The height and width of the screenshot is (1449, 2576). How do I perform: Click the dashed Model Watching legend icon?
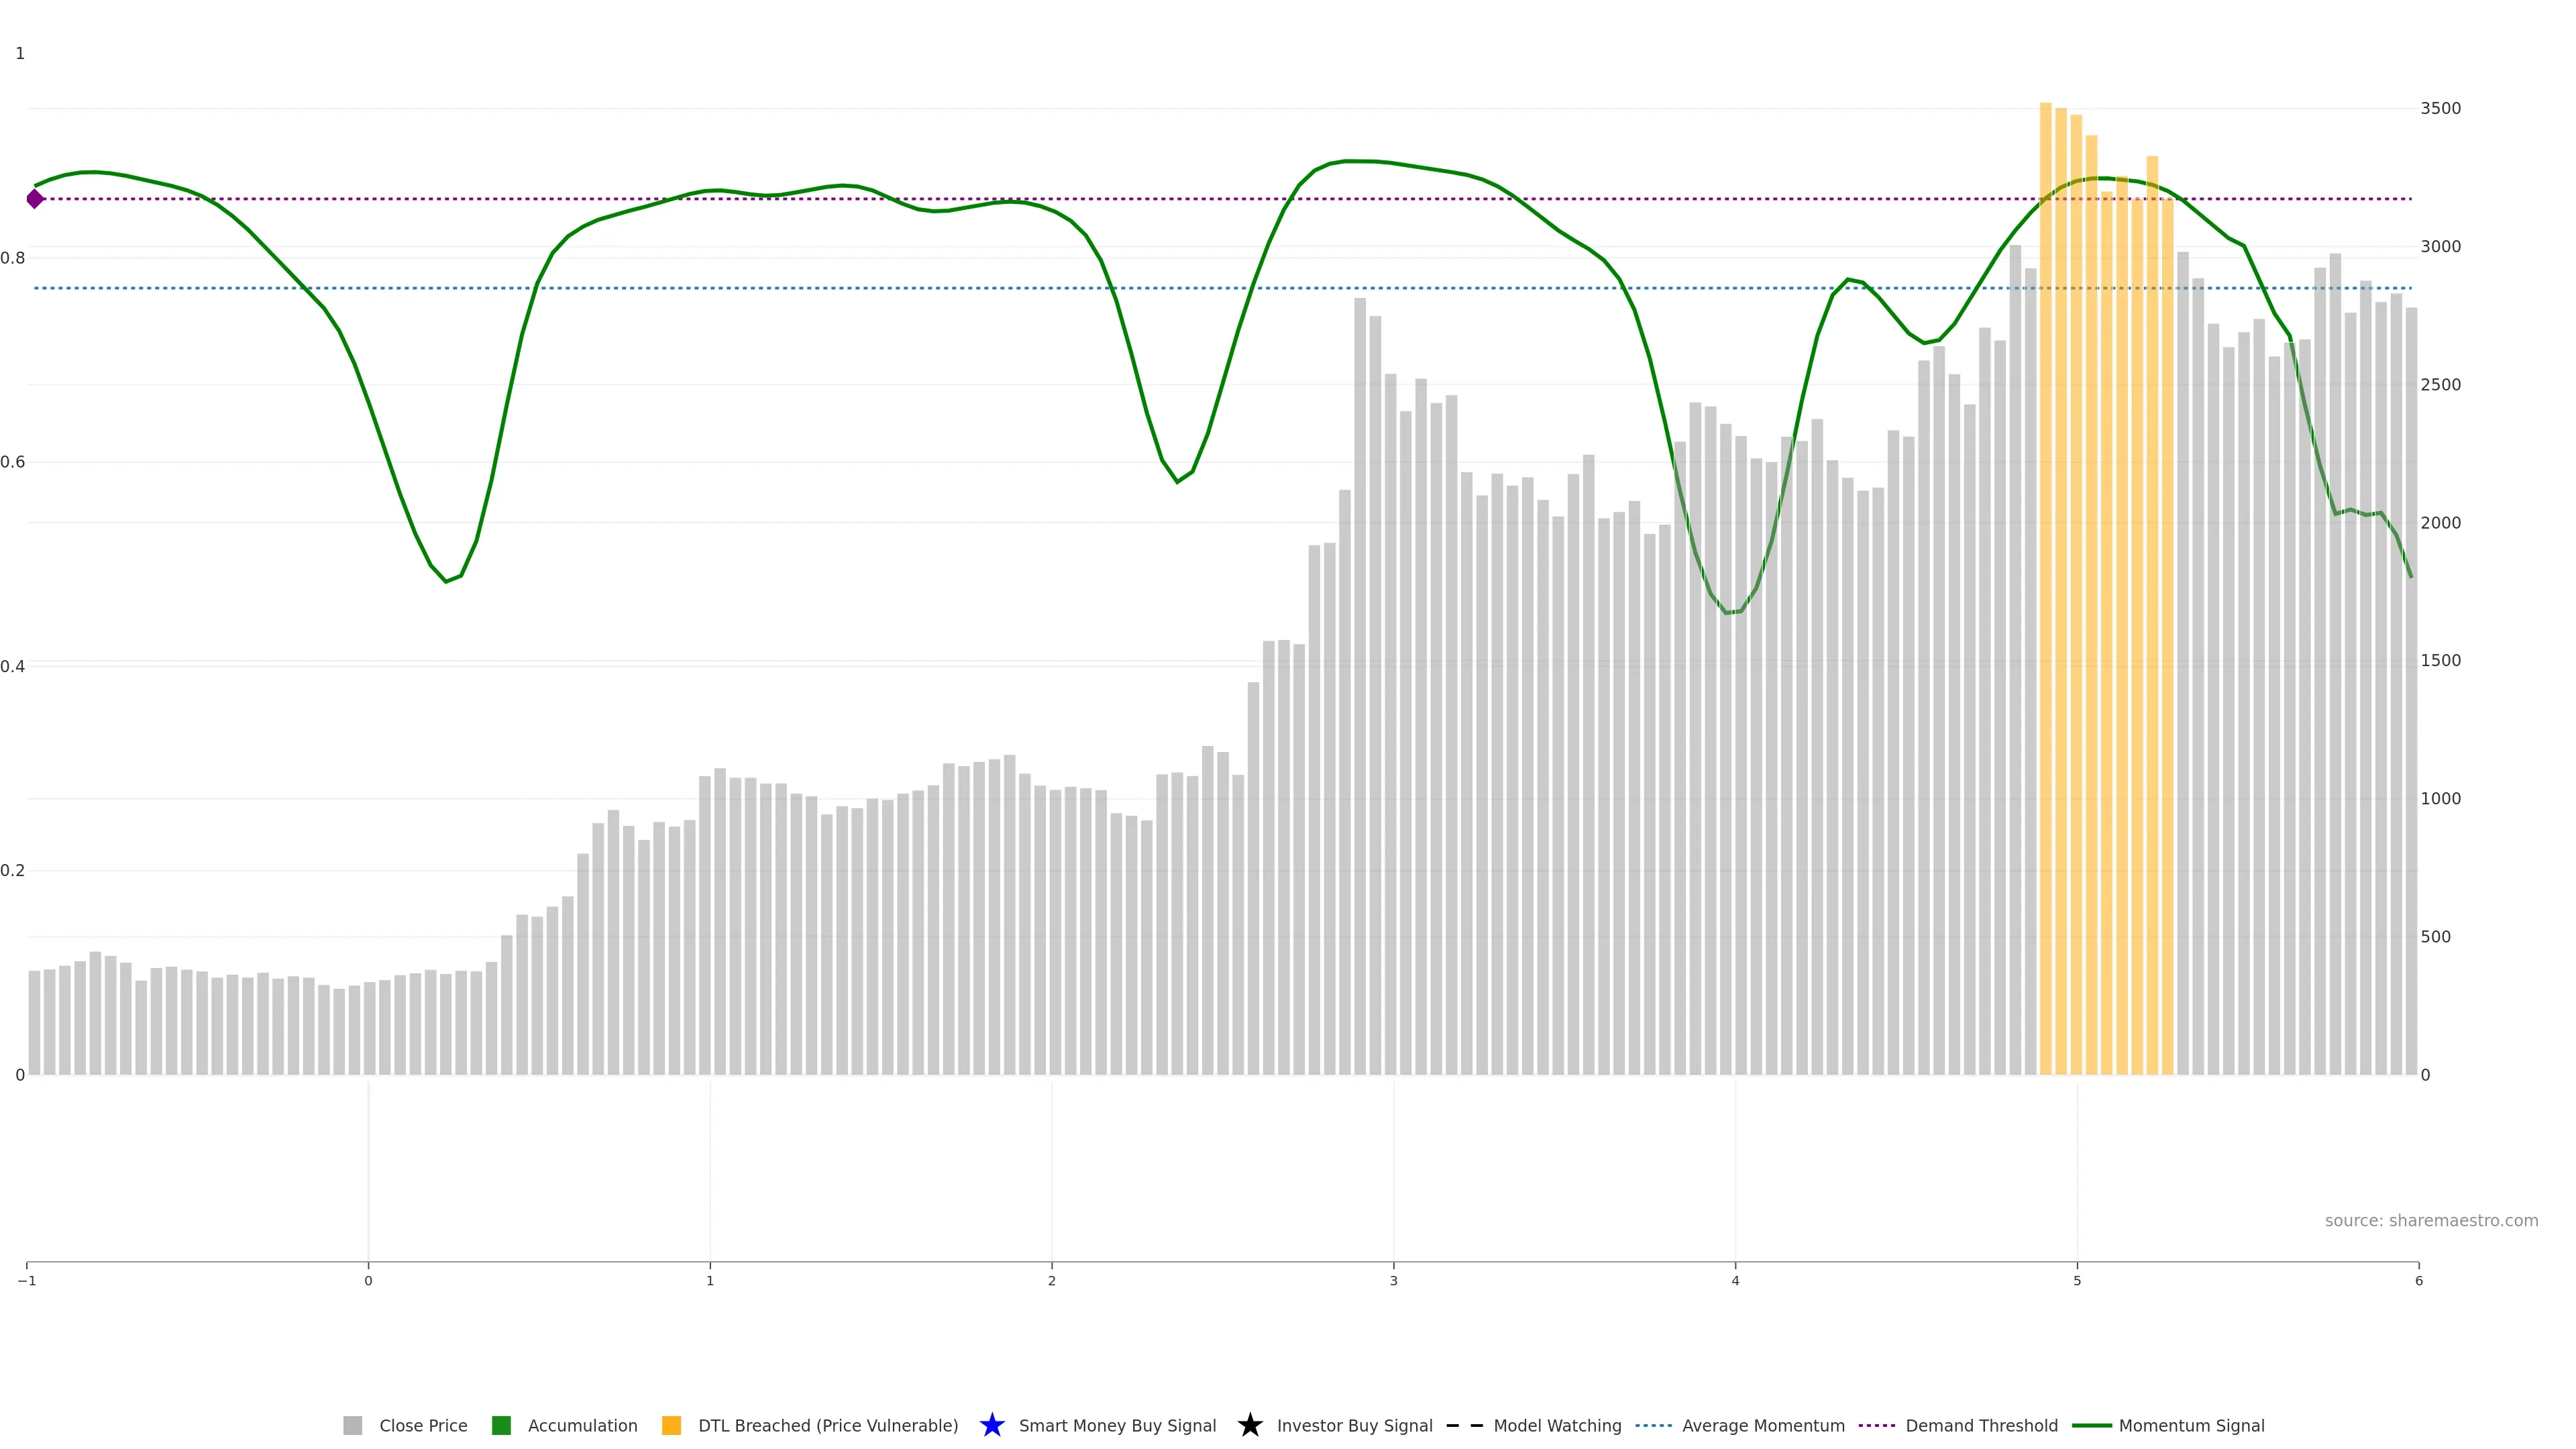click(1464, 1425)
